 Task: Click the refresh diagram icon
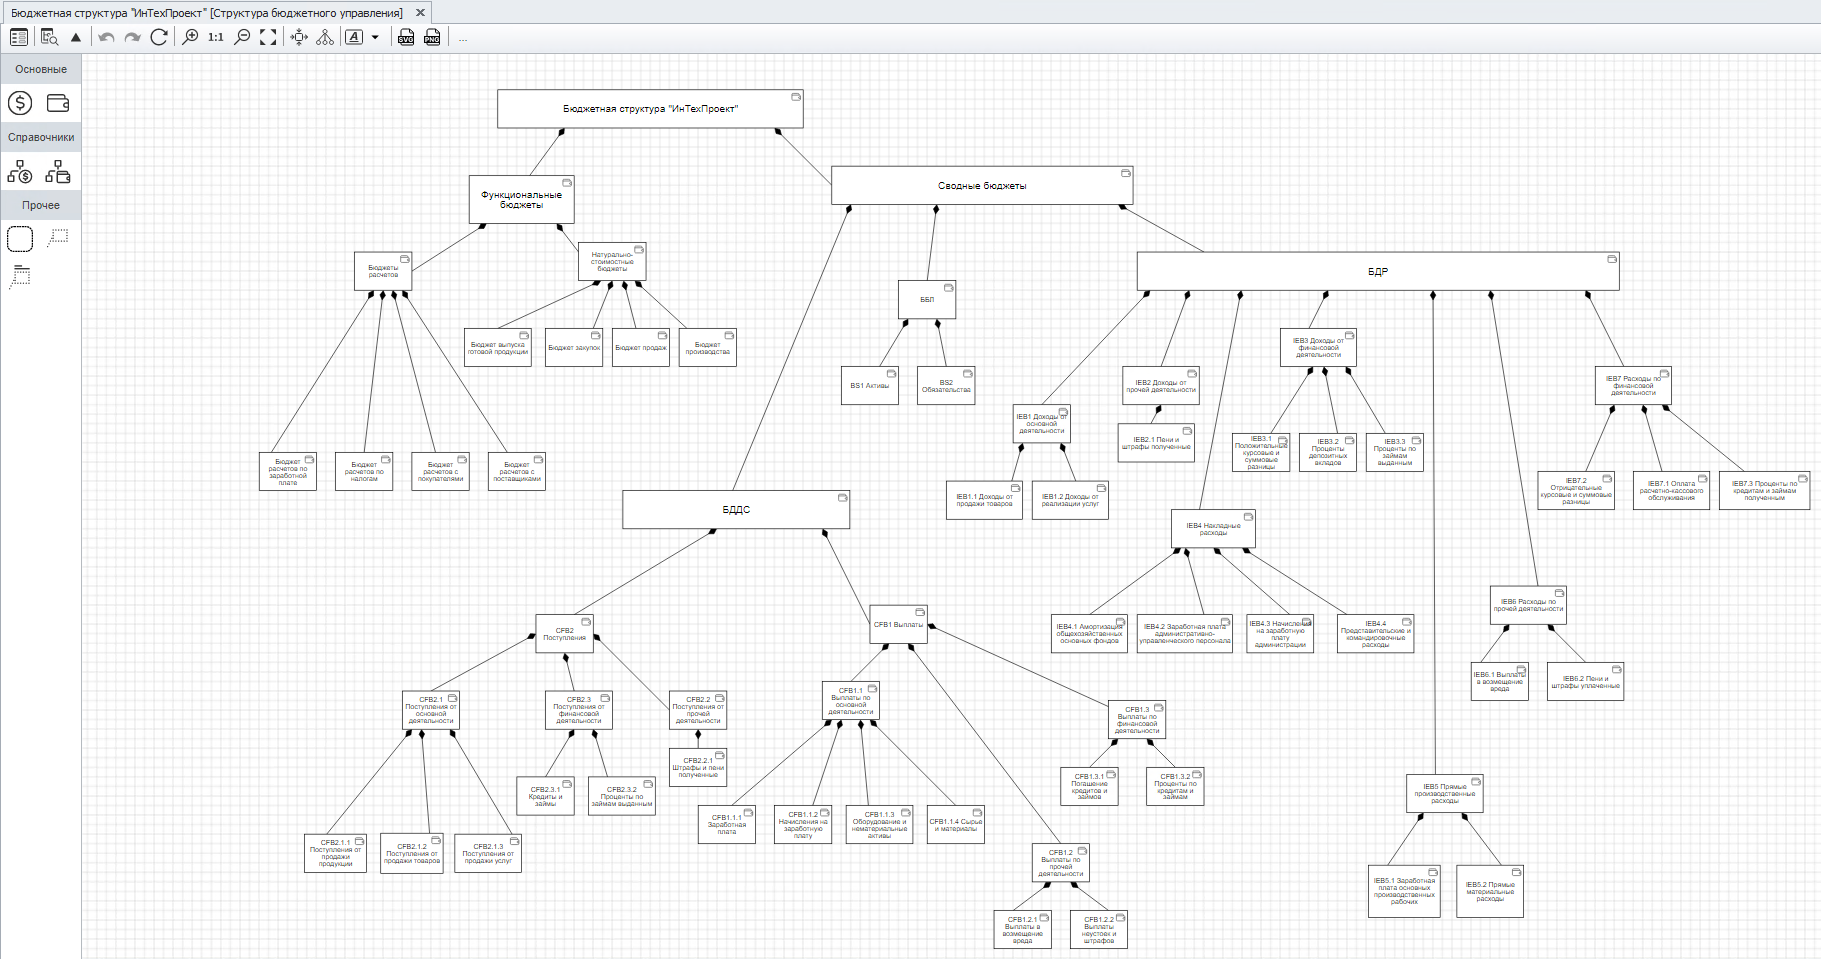(x=159, y=37)
